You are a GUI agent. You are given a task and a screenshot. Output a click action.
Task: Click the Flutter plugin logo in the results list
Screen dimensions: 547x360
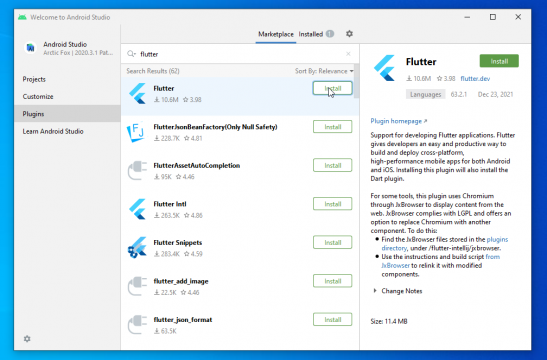(137, 93)
